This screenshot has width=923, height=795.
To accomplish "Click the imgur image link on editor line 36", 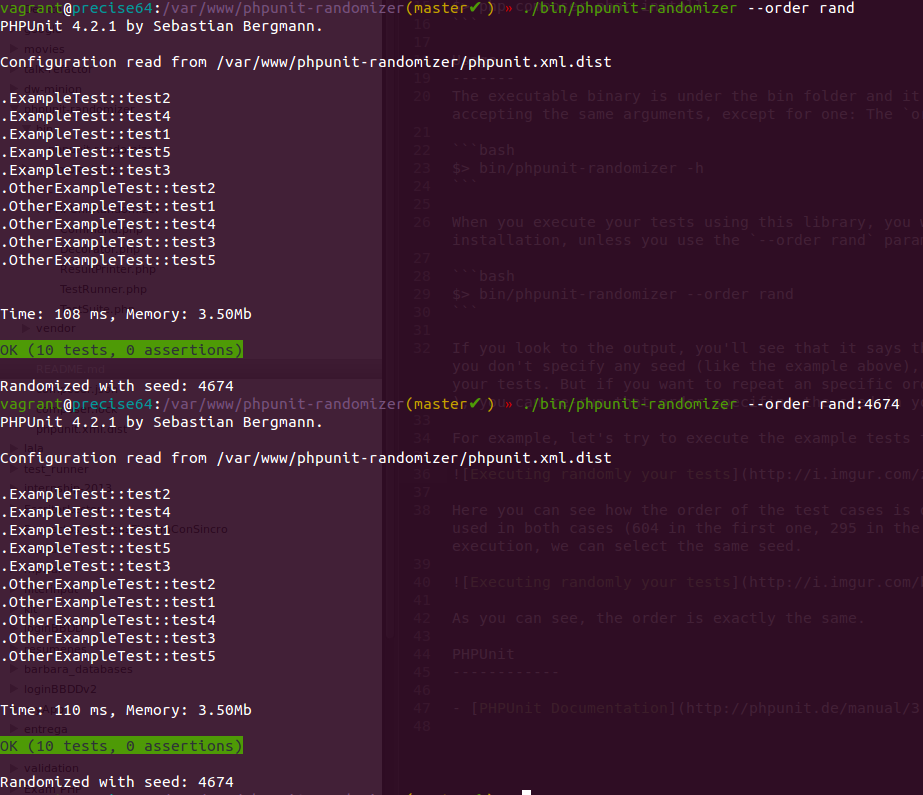I will click(x=686, y=474).
